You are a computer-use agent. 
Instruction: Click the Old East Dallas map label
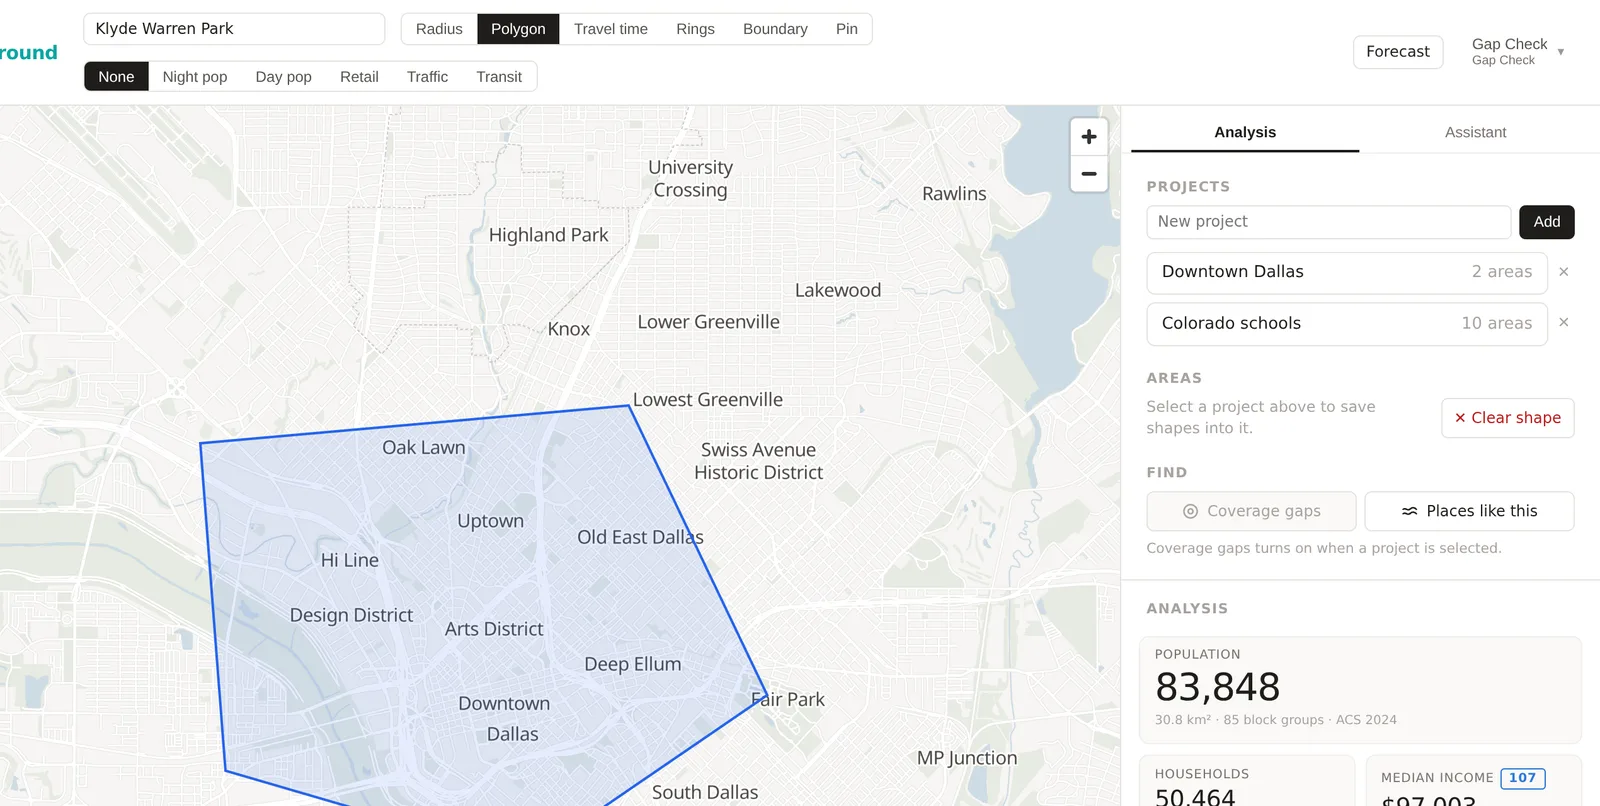(x=640, y=537)
